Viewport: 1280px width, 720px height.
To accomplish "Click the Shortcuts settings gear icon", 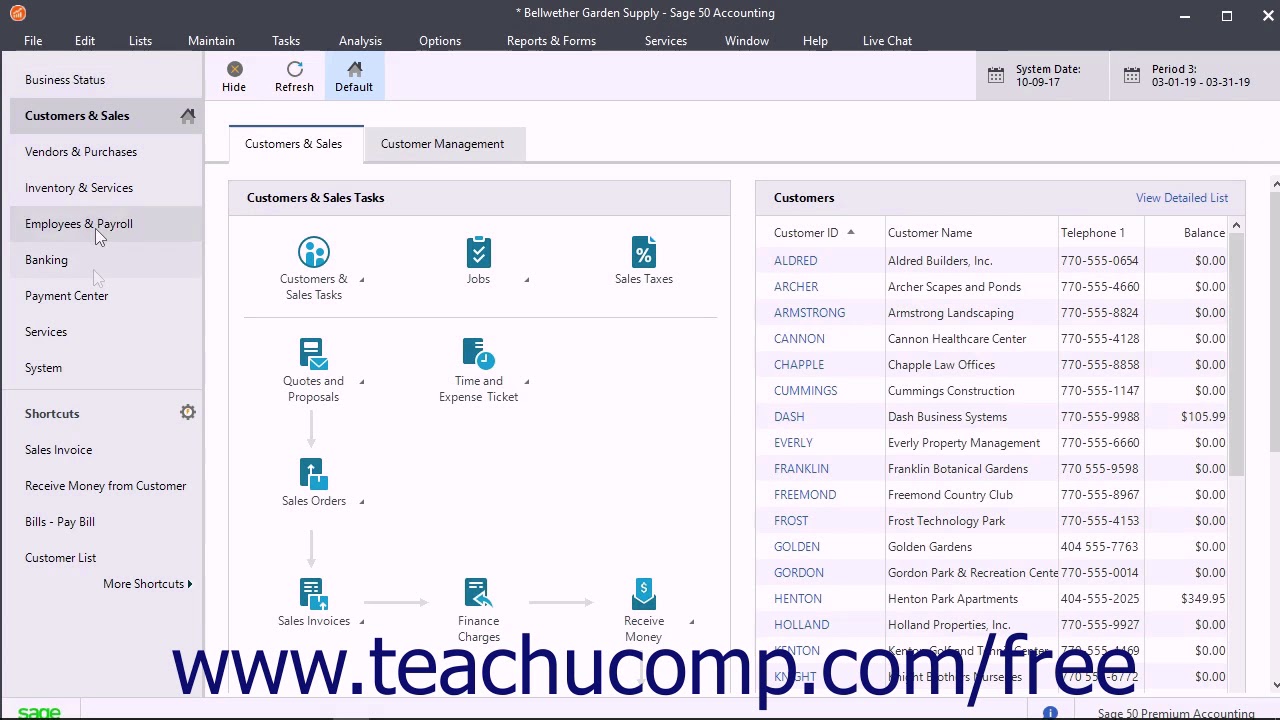I will coord(188,412).
